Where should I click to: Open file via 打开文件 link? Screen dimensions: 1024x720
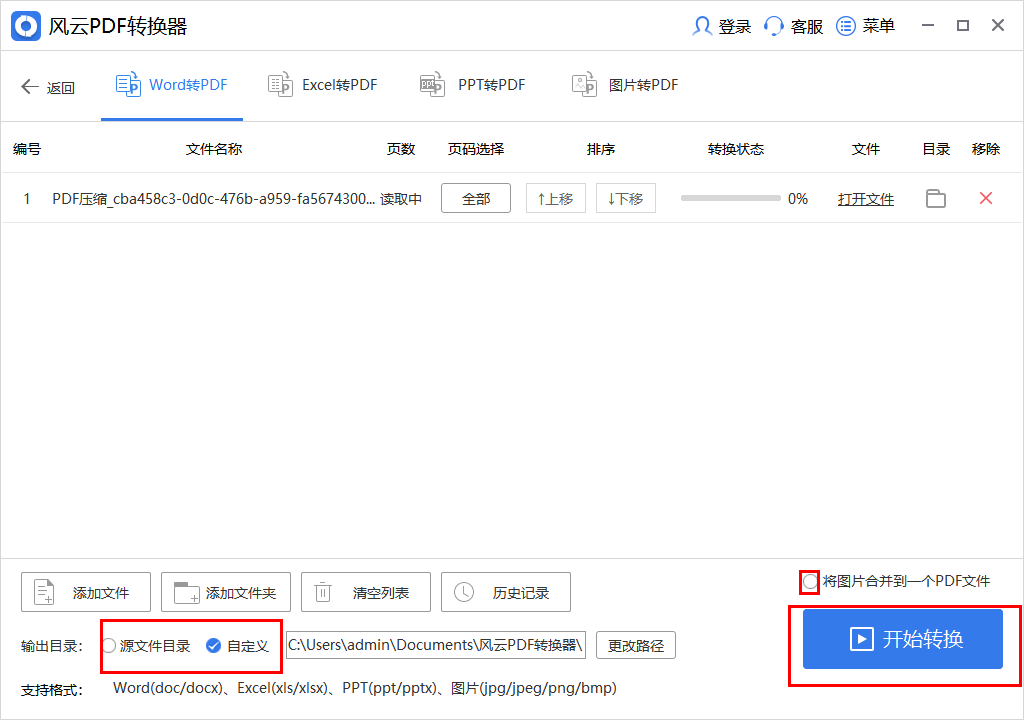tap(864, 198)
